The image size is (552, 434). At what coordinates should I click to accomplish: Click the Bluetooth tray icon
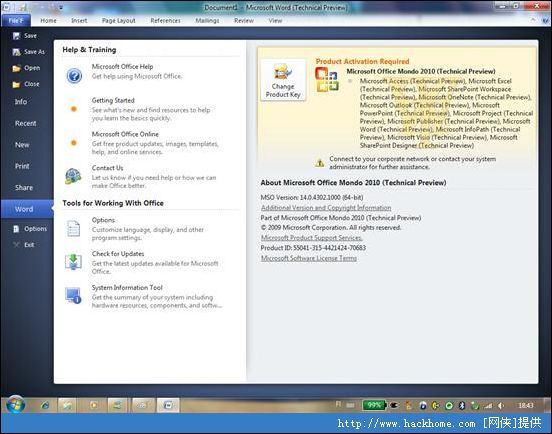tap(462, 405)
